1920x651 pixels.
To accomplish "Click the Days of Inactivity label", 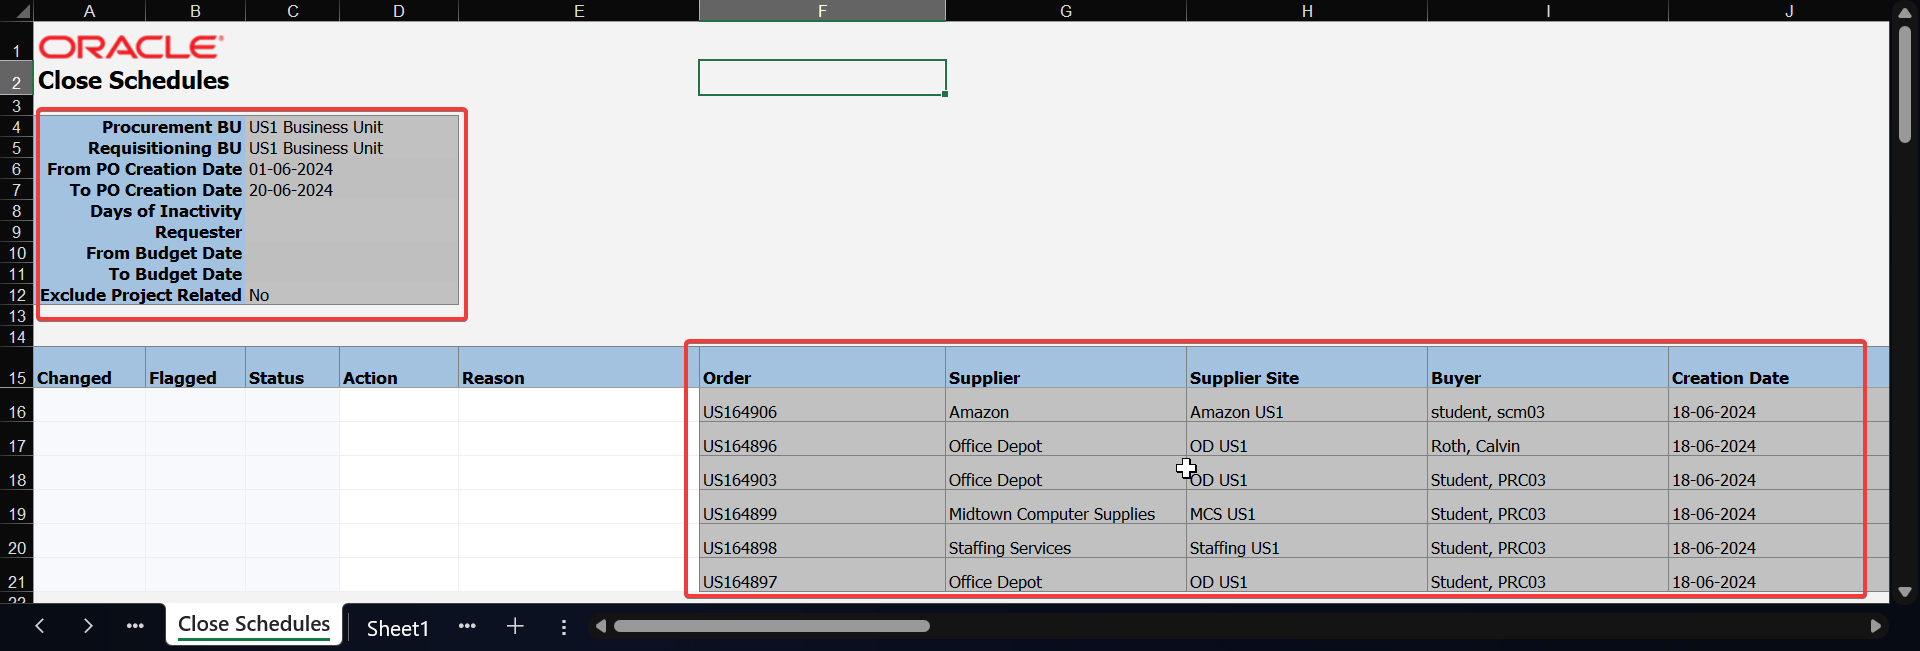I will click(x=166, y=211).
